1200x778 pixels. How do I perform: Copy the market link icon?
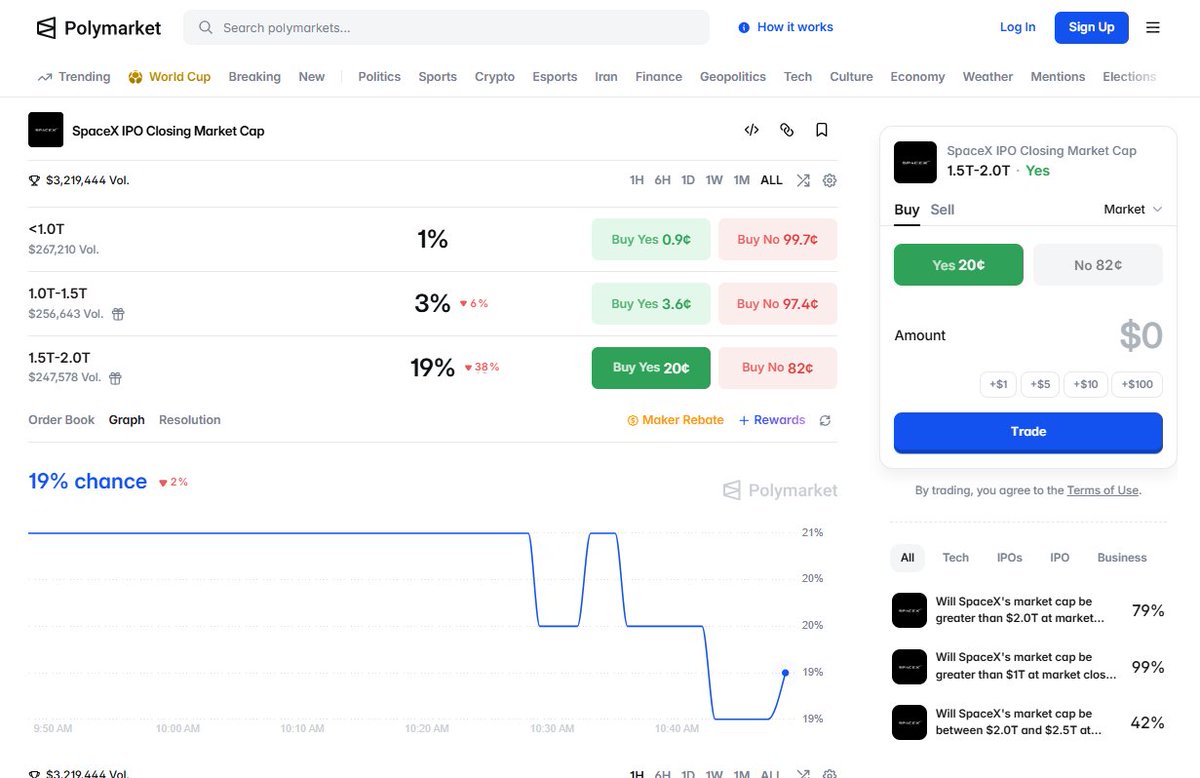[x=787, y=130]
